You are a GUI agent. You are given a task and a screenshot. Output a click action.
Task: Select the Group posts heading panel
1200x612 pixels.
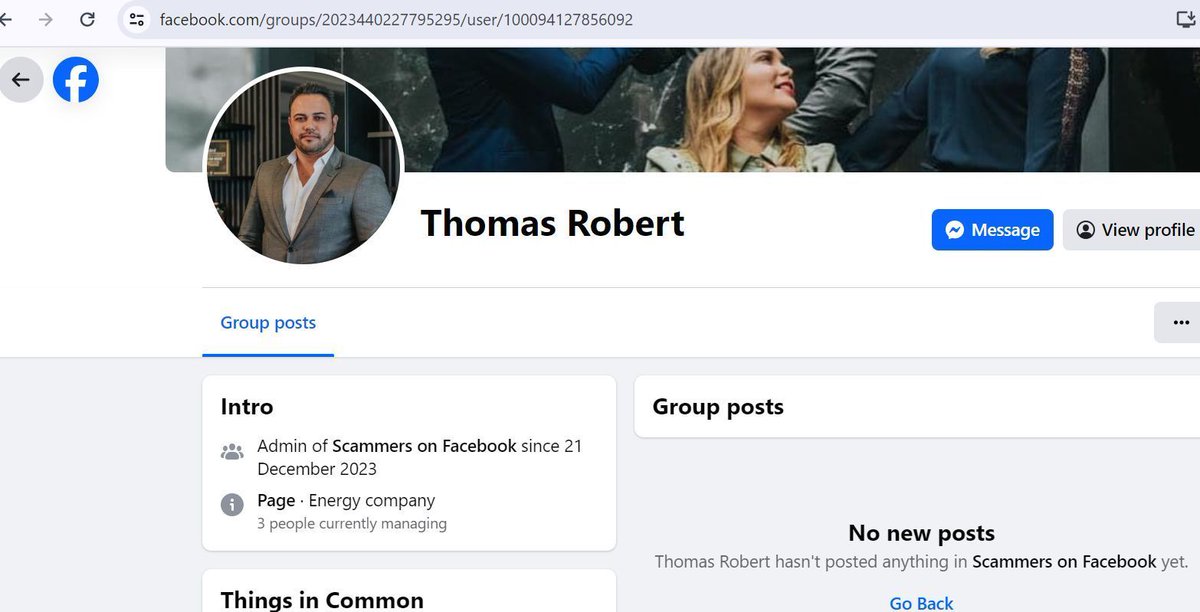(717, 407)
